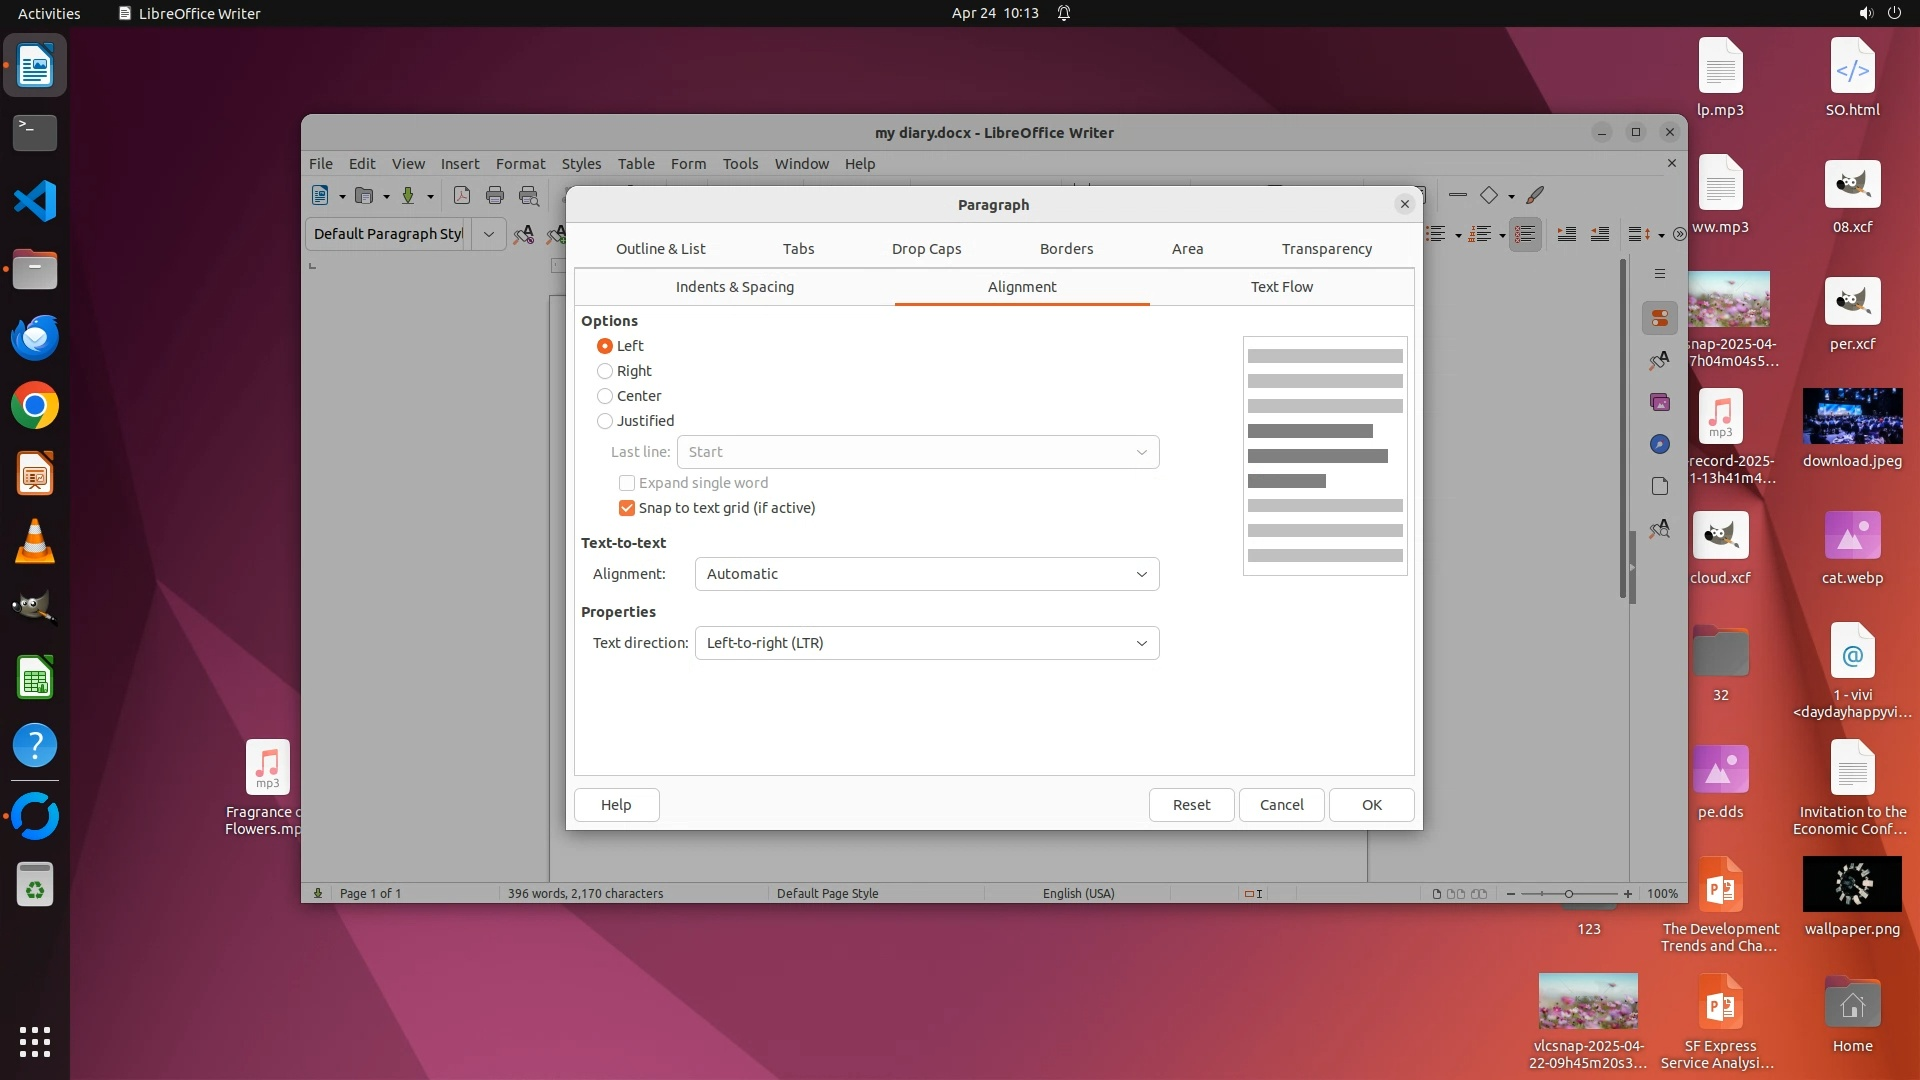The image size is (1920, 1080).
Task: Open the sidebar Navigator compass icon
Action: click(1660, 444)
